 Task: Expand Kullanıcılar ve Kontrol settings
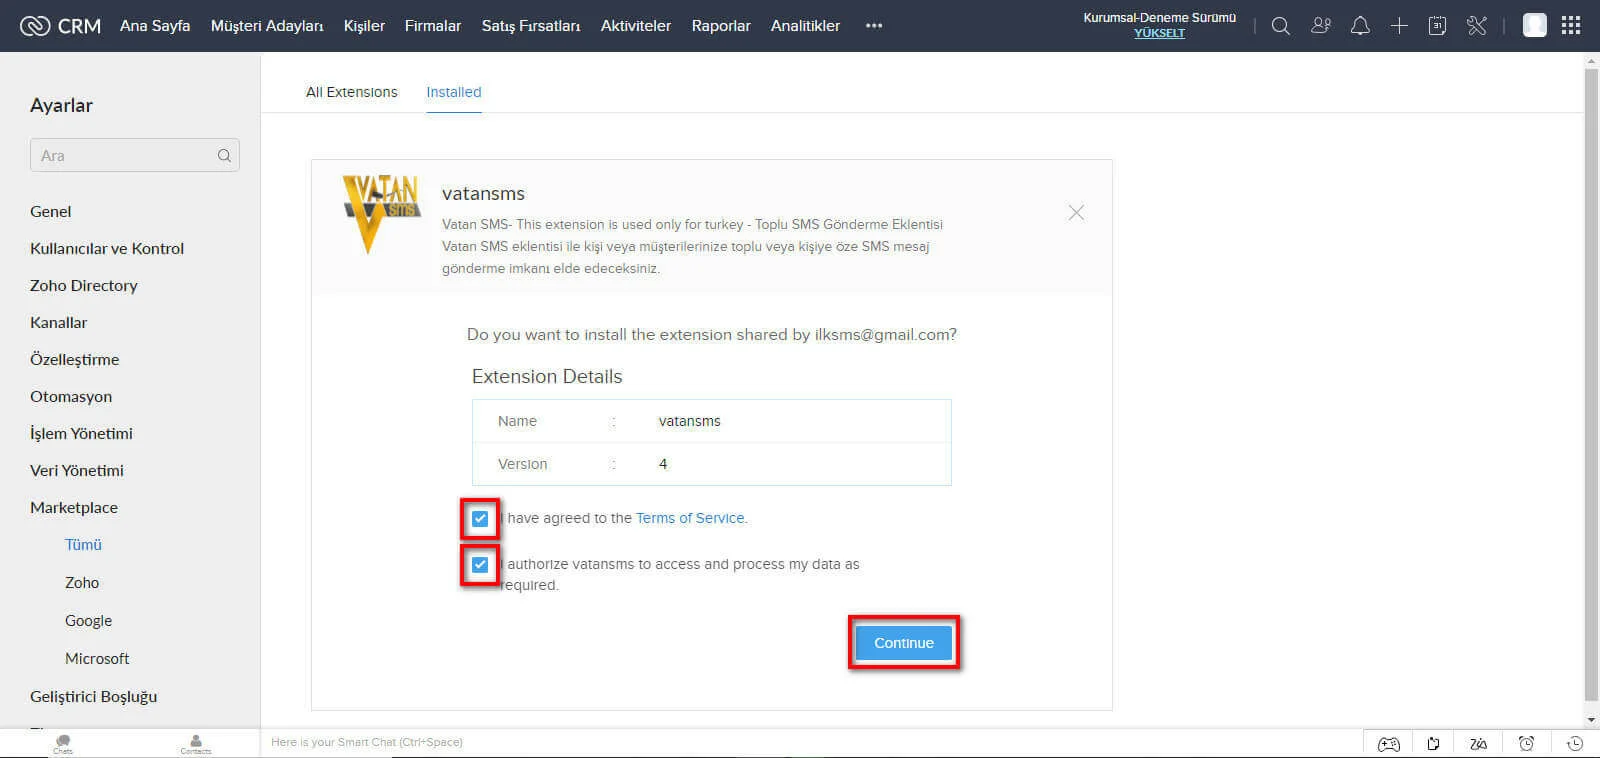coord(107,248)
